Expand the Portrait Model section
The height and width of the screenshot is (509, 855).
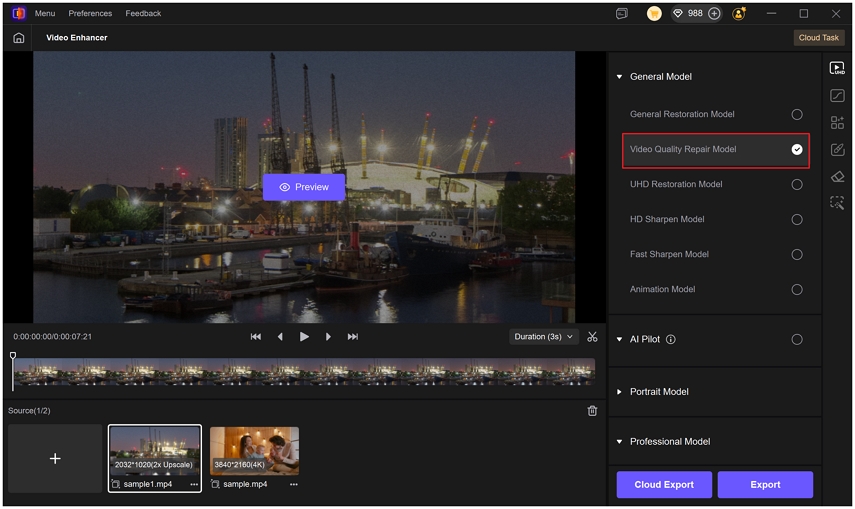pyautogui.click(x=659, y=392)
